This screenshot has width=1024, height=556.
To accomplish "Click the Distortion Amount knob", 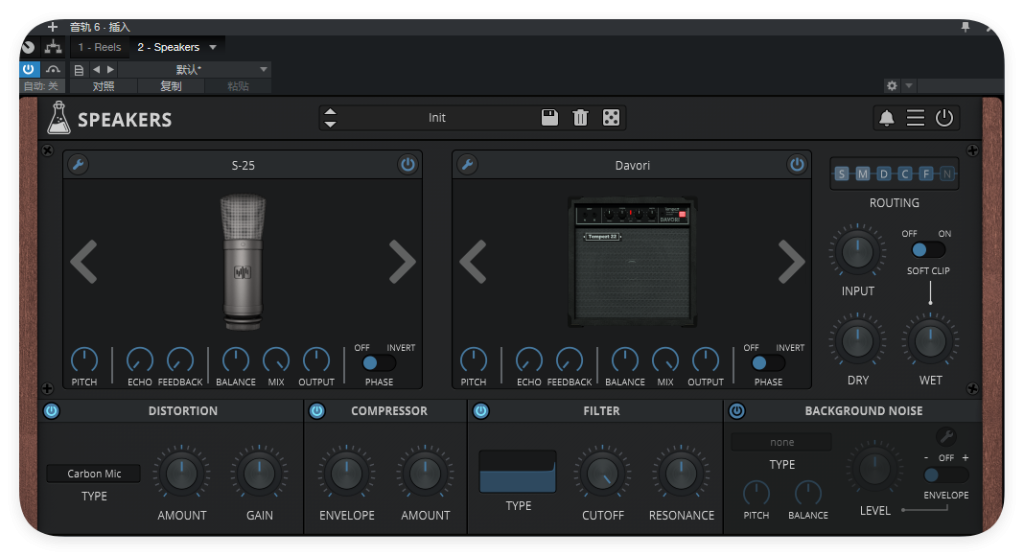I will coord(182,474).
